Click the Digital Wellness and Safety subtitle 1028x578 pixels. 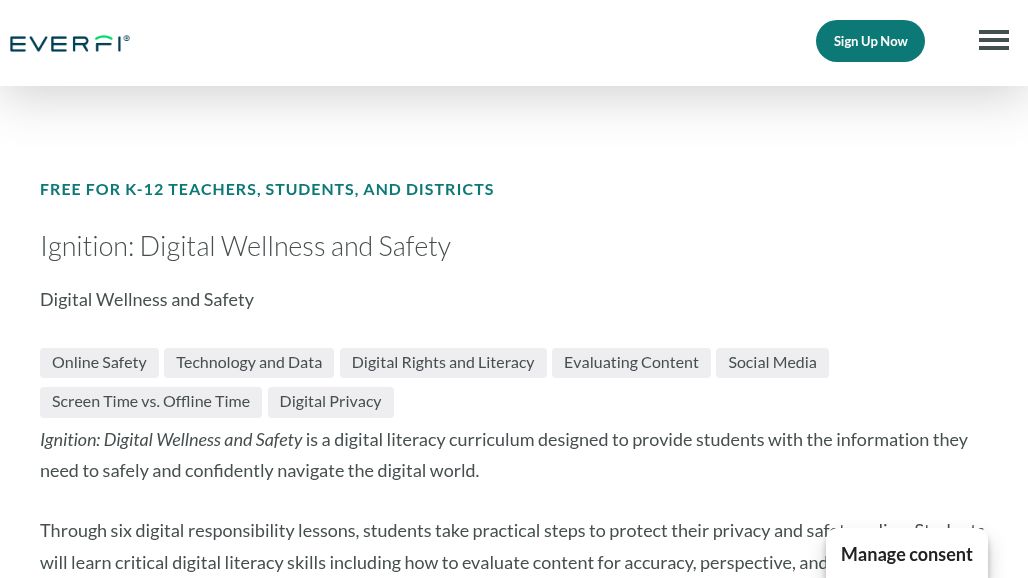[x=147, y=300]
